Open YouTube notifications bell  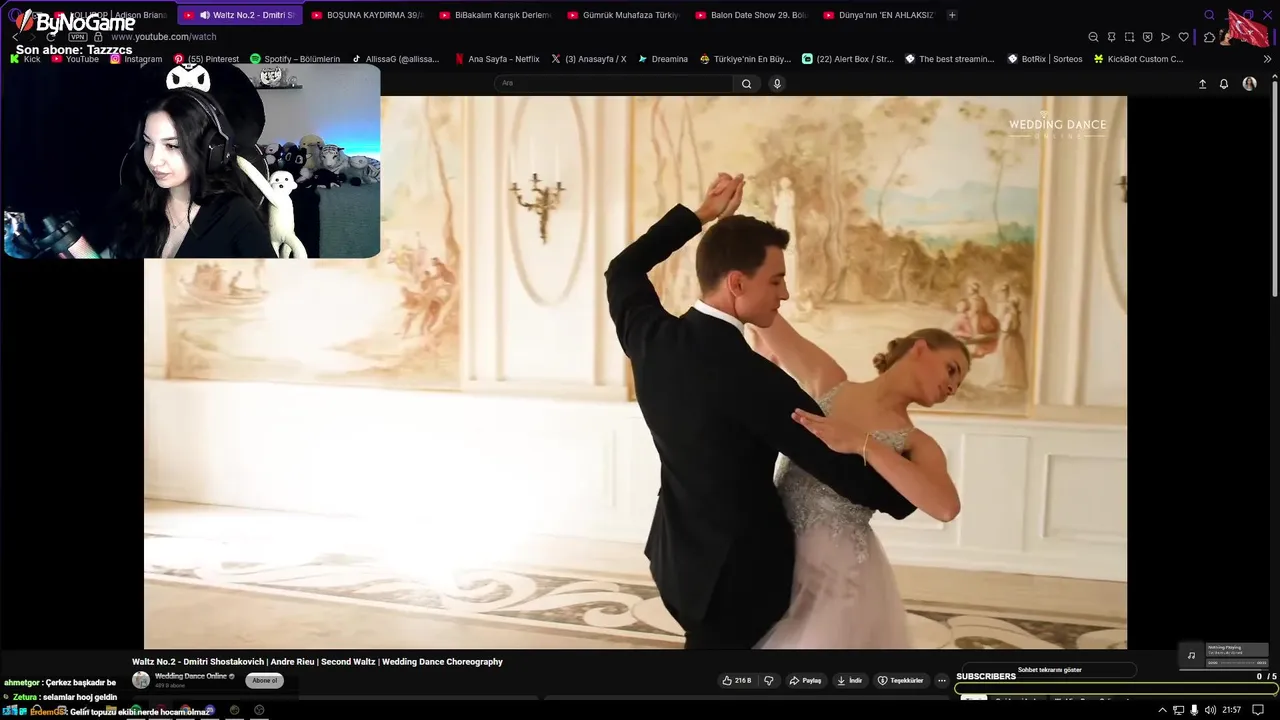click(x=1224, y=84)
